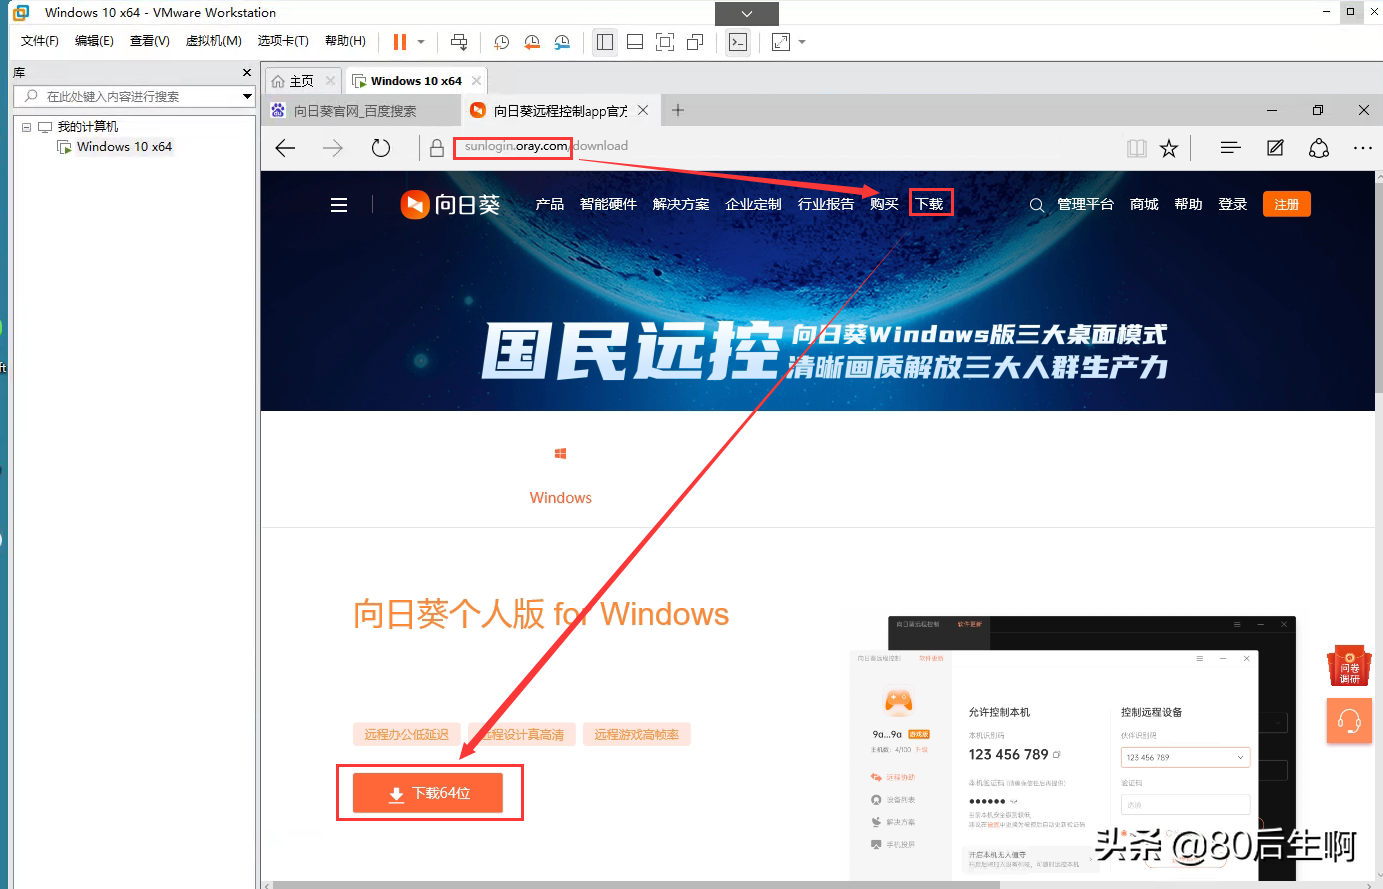Viewport: 1383px width, 889px height.
Task: Open the 查看(V) menu
Action: coord(150,41)
